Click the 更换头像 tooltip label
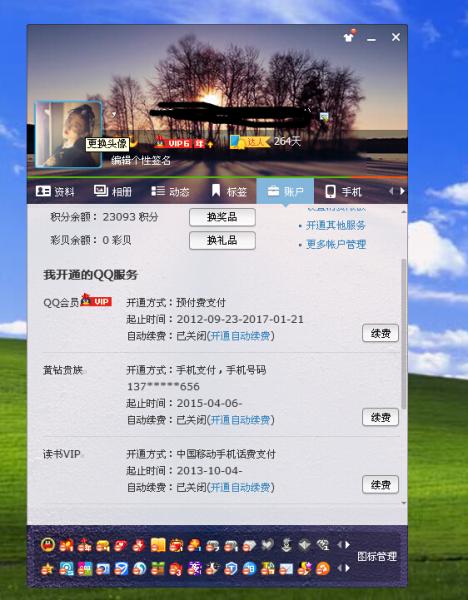Viewport: 468px width, 600px height. (x=107, y=144)
